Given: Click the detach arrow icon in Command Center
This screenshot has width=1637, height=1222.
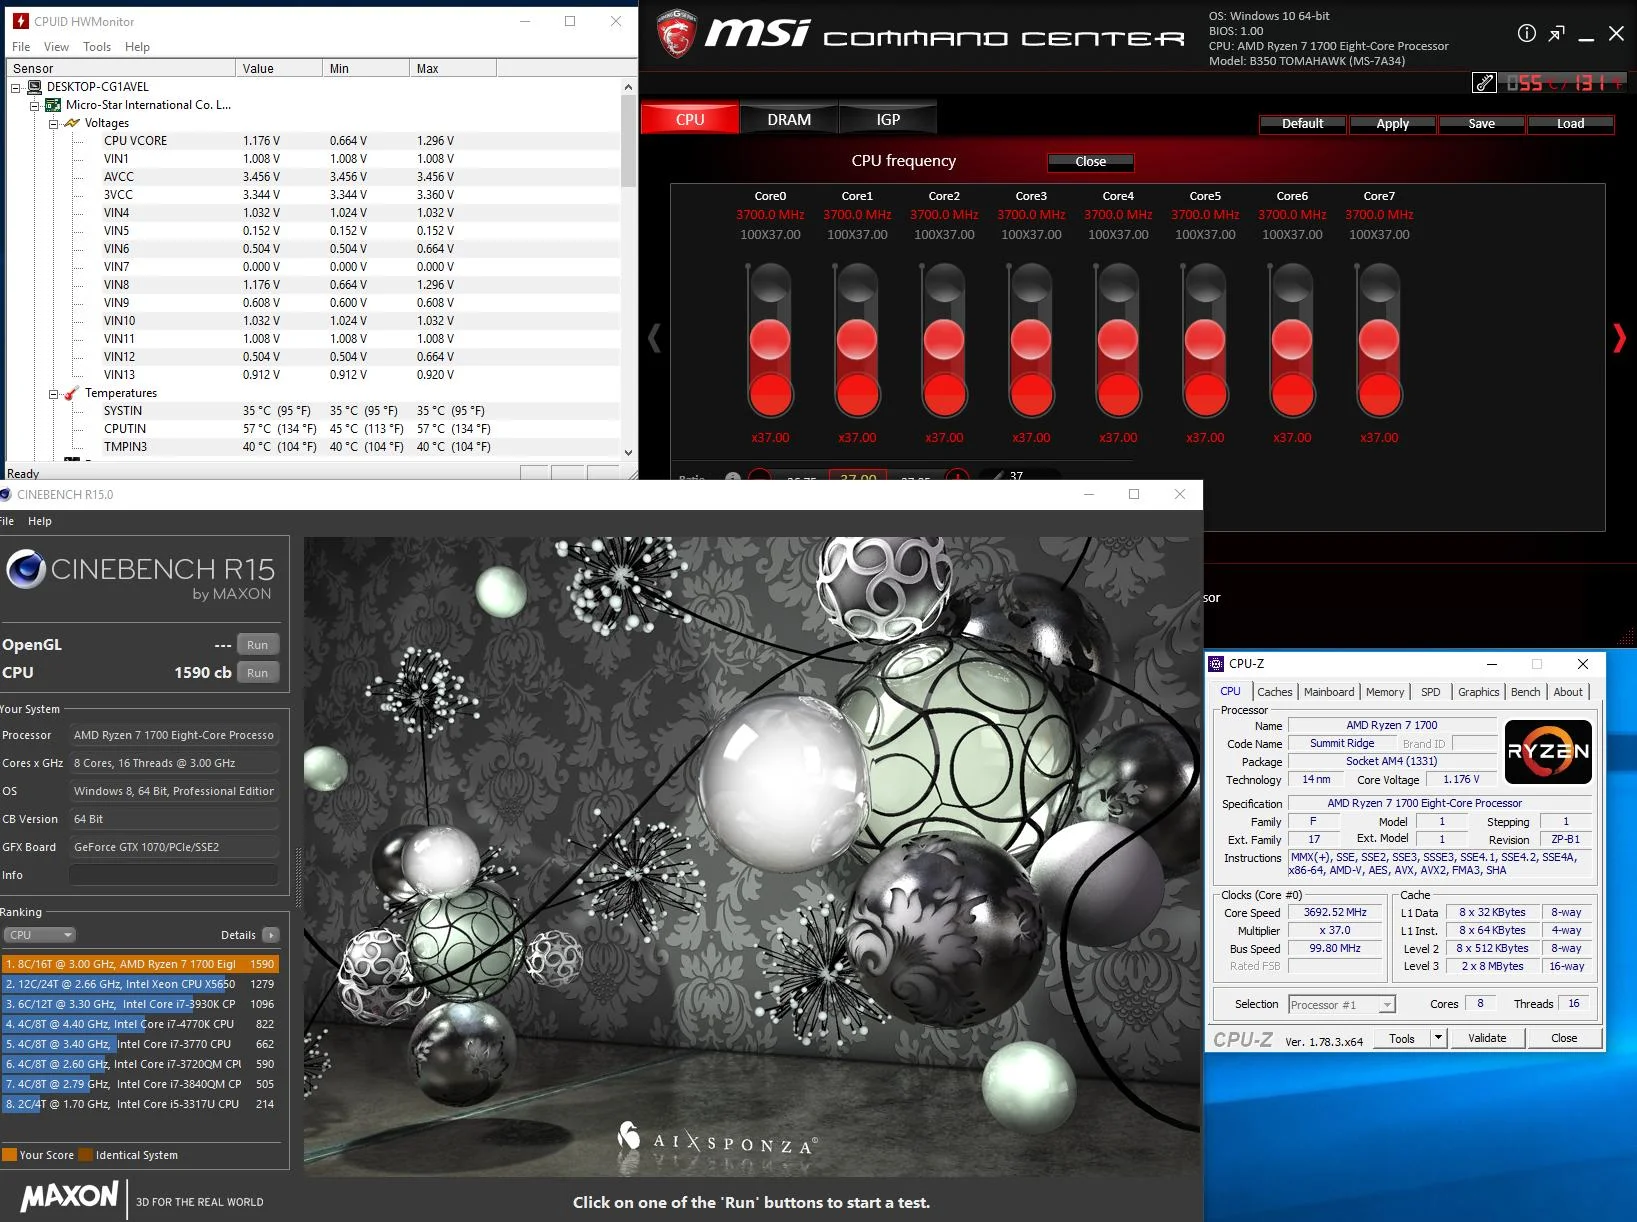Looking at the screenshot, I should pyautogui.click(x=1556, y=34).
